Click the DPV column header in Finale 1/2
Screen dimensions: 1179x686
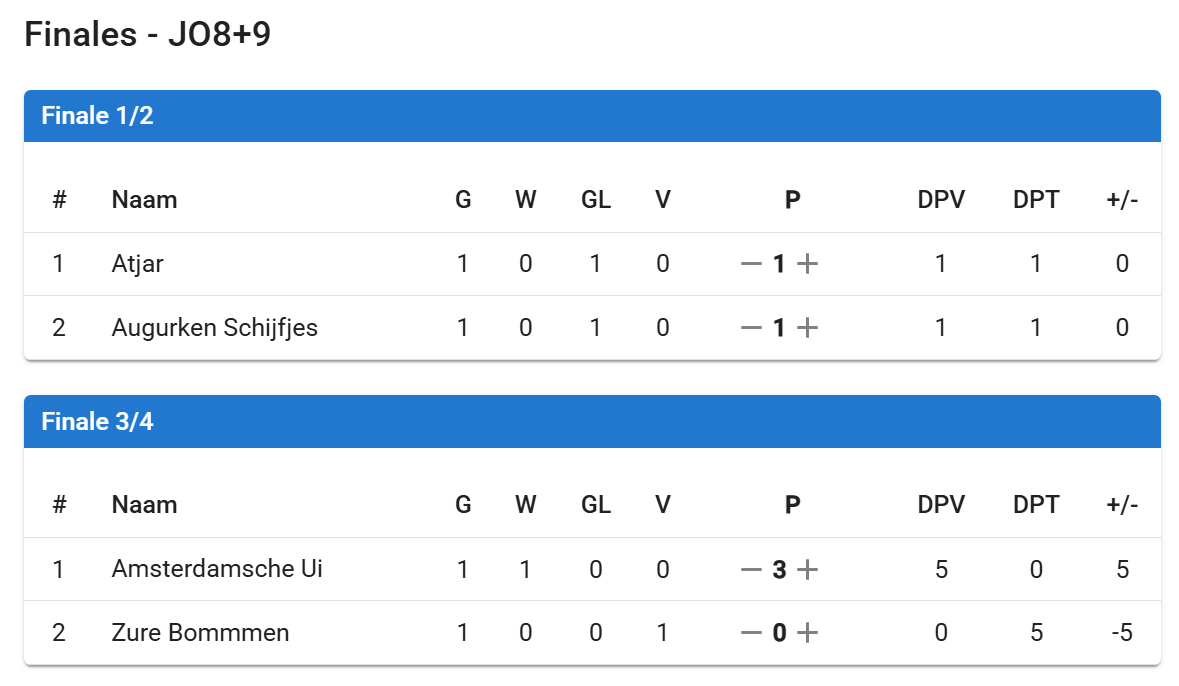941,200
